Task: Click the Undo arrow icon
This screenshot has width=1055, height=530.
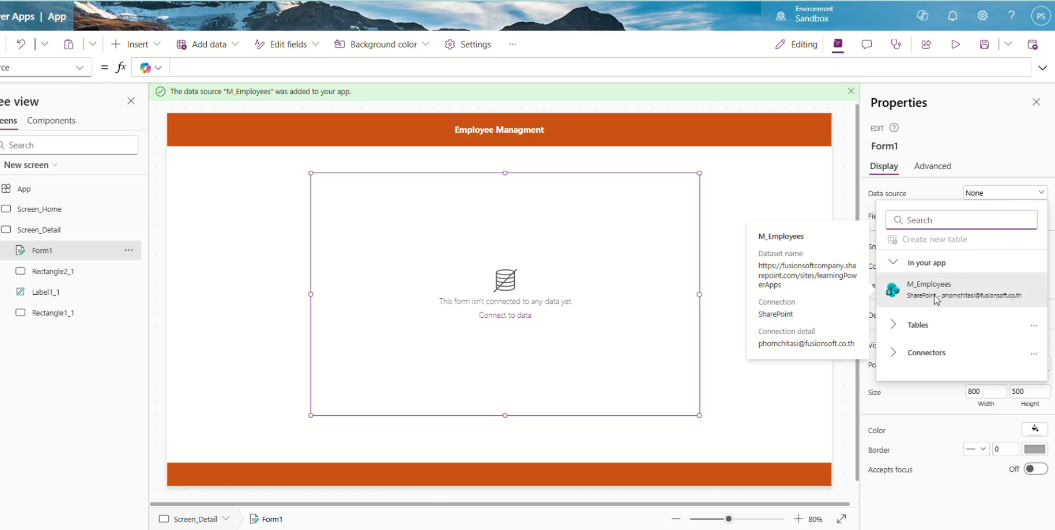Action: click(x=21, y=44)
